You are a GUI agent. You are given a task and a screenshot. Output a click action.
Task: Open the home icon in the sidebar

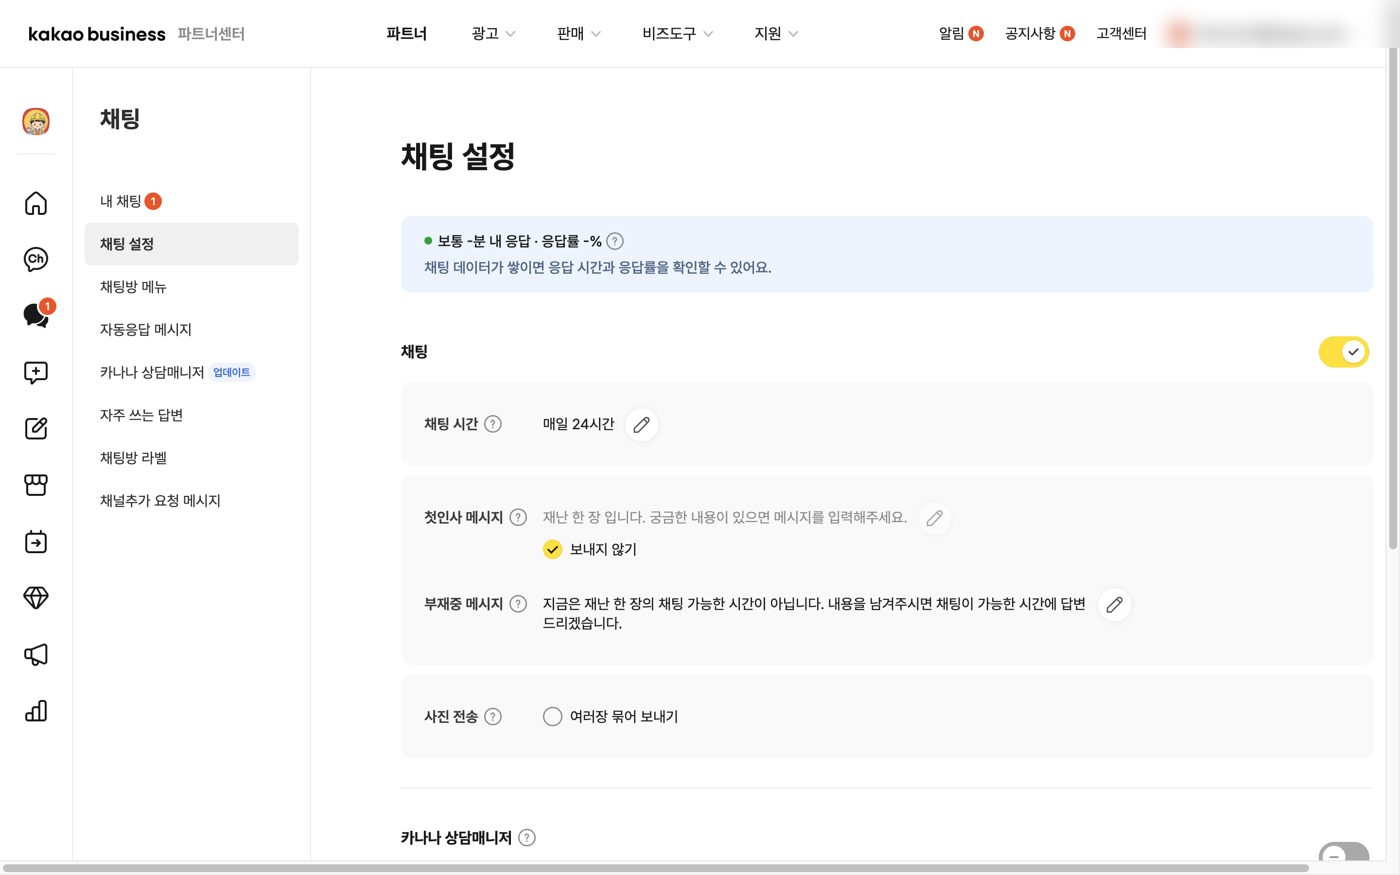coord(36,203)
